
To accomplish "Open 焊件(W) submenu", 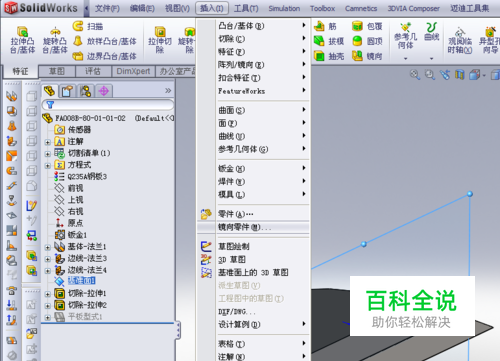I will tap(253, 181).
